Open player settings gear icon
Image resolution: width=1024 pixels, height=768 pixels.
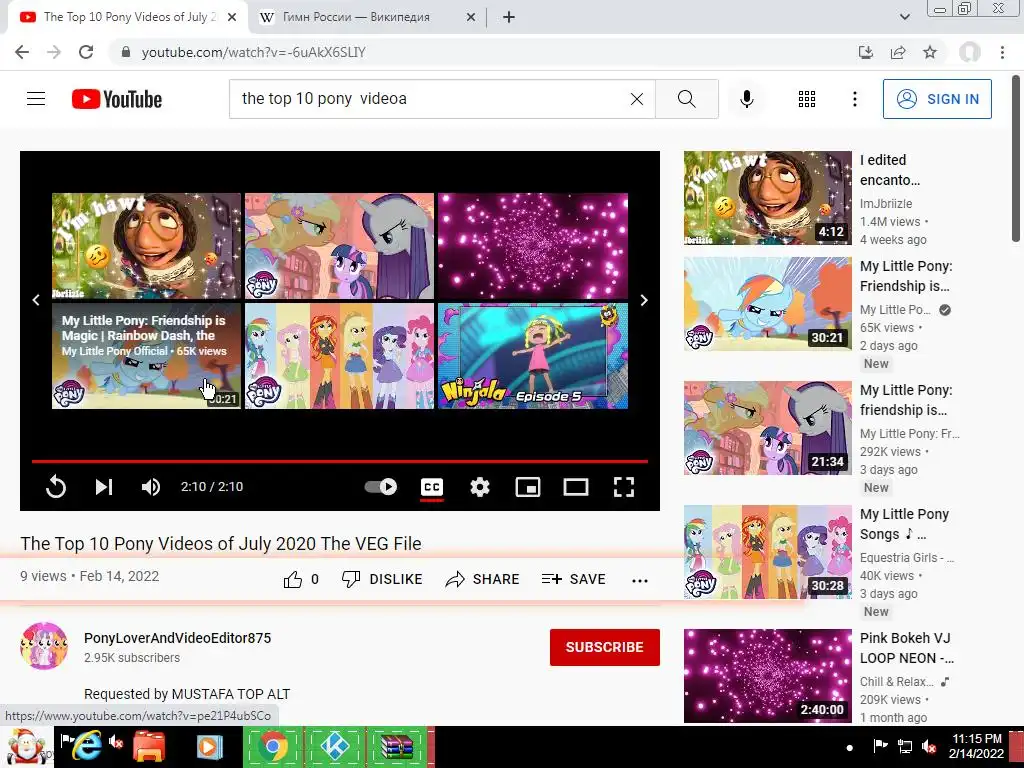[480, 487]
